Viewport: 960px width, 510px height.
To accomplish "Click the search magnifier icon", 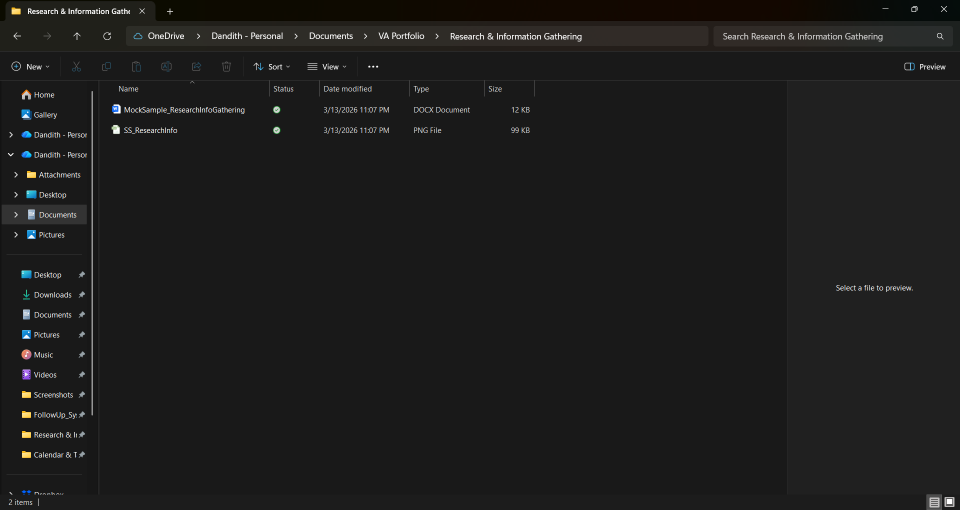I will click(x=940, y=37).
